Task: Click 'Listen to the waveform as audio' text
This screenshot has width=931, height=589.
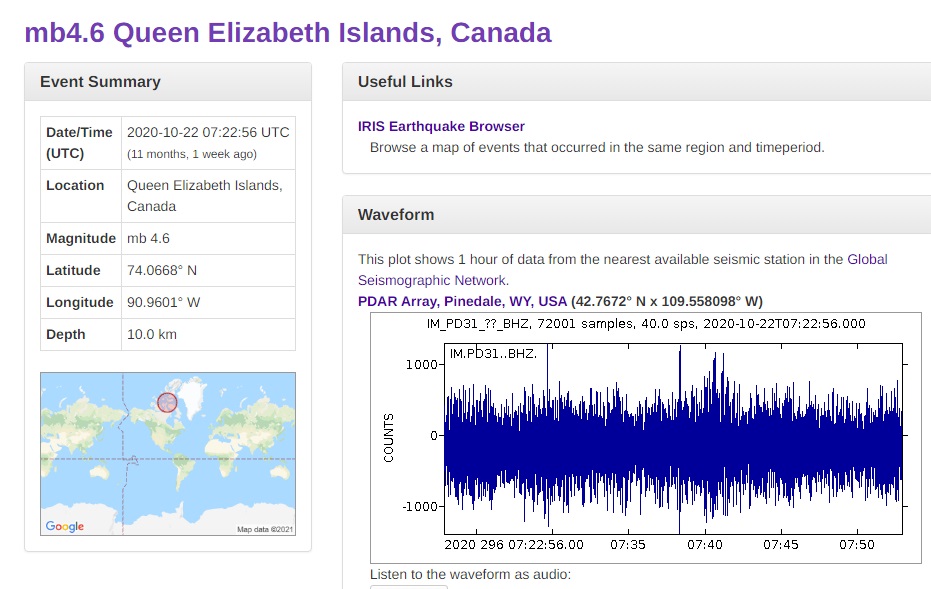Action: pyautogui.click(x=470, y=575)
